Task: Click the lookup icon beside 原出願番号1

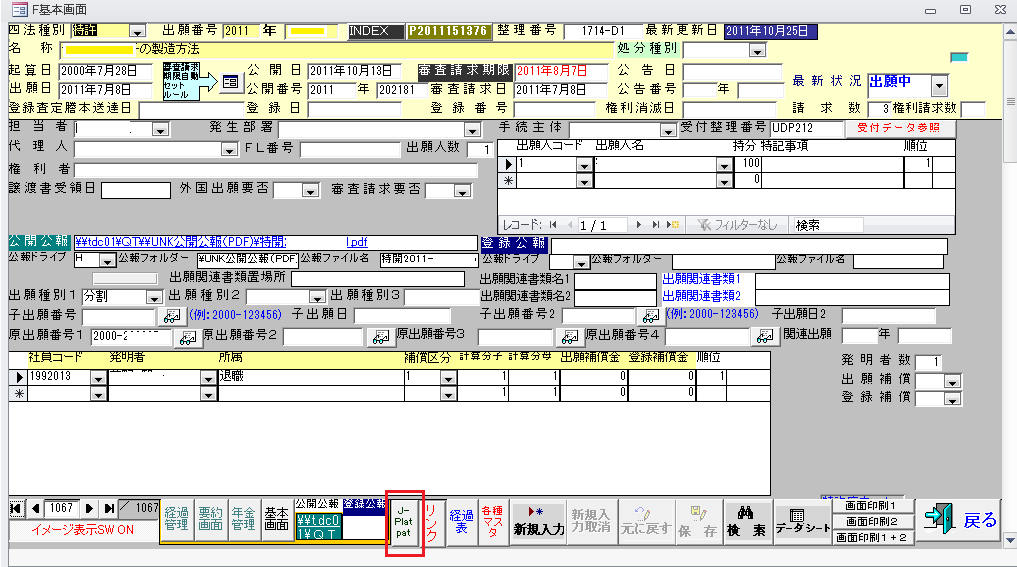Action: click(x=187, y=337)
